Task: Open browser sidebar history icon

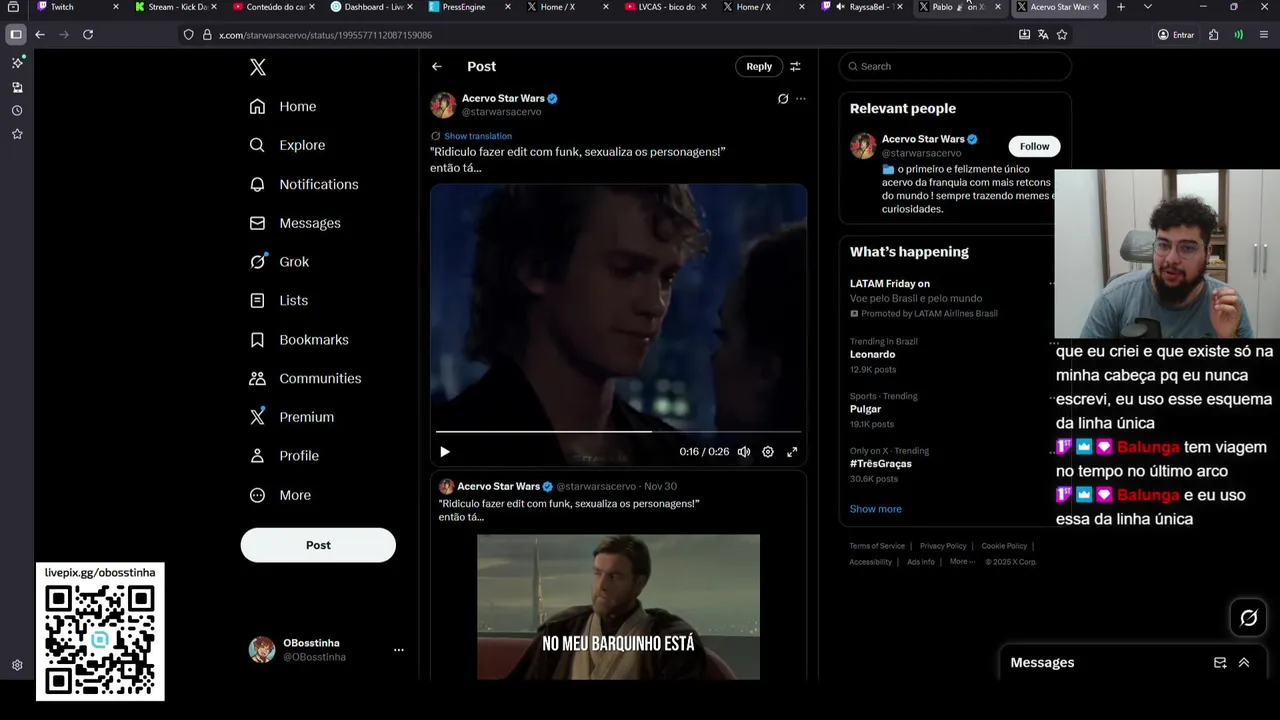Action: tap(17, 110)
